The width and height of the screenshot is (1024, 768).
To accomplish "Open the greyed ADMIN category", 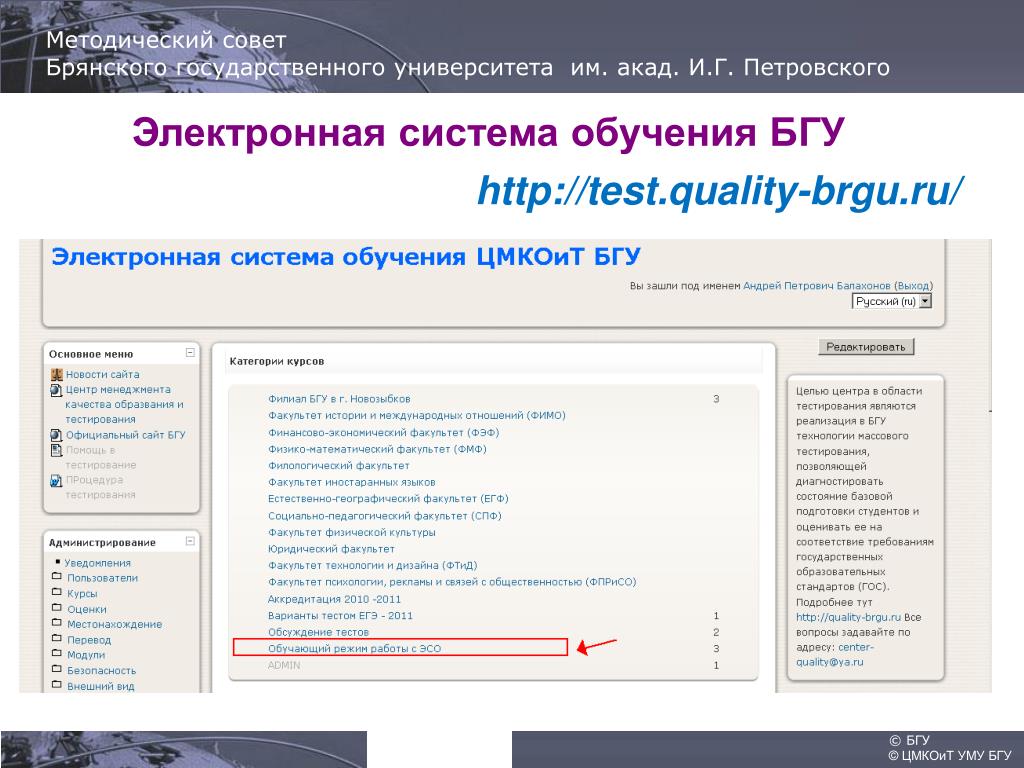I will (283, 665).
